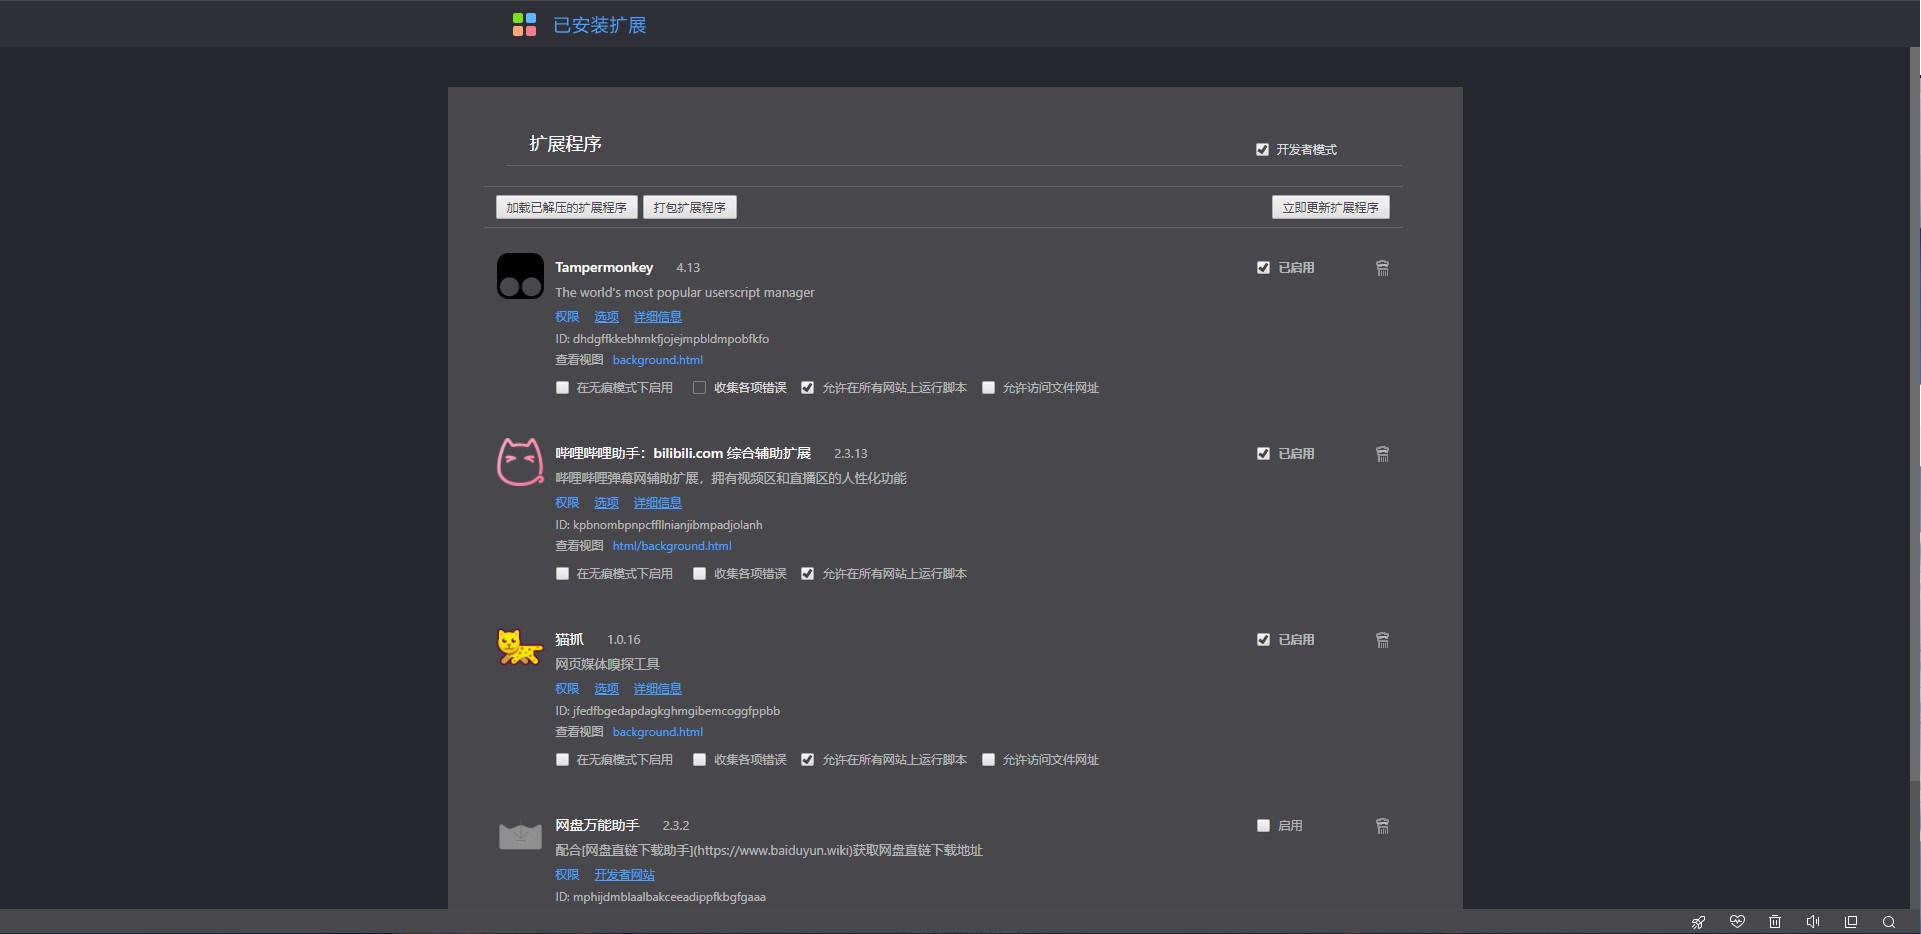Click the 已安装扩展 page title

coord(600,25)
